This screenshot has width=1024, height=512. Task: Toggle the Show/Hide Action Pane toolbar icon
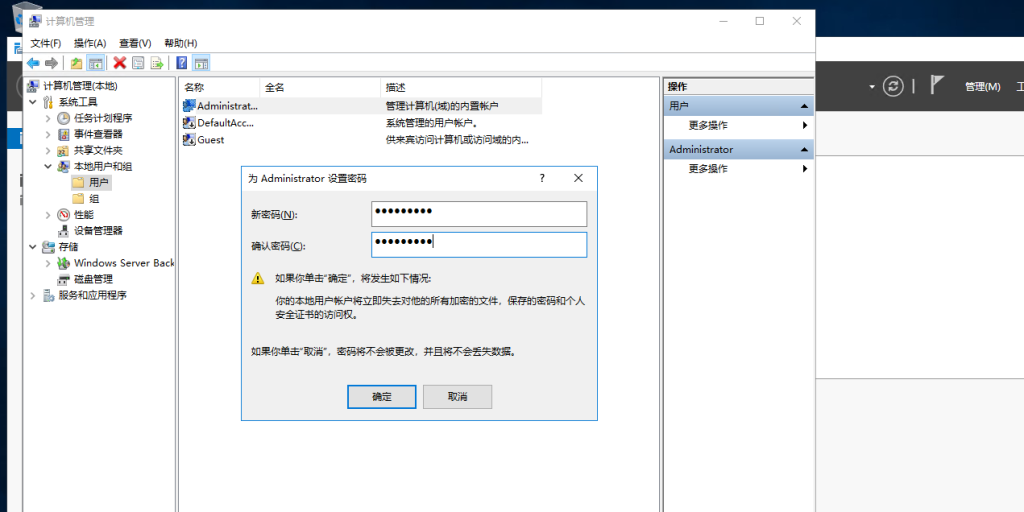pyautogui.click(x=201, y=63)
